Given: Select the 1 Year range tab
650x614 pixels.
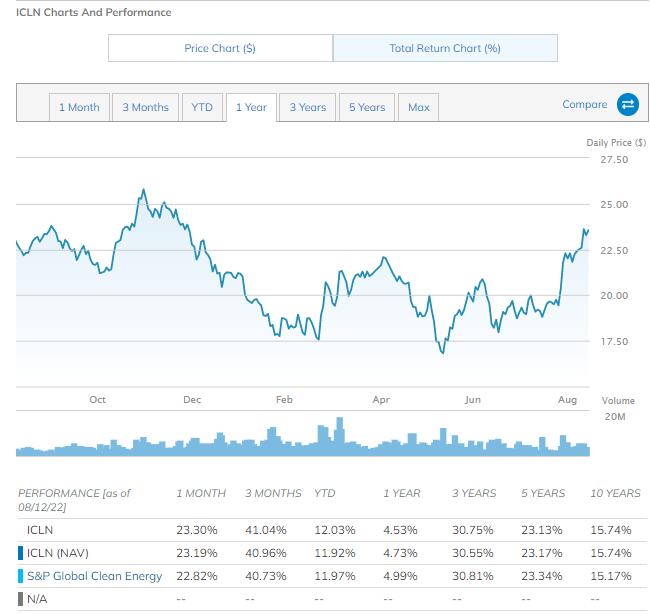Looking at the screenshot, I should click(250, 107).
